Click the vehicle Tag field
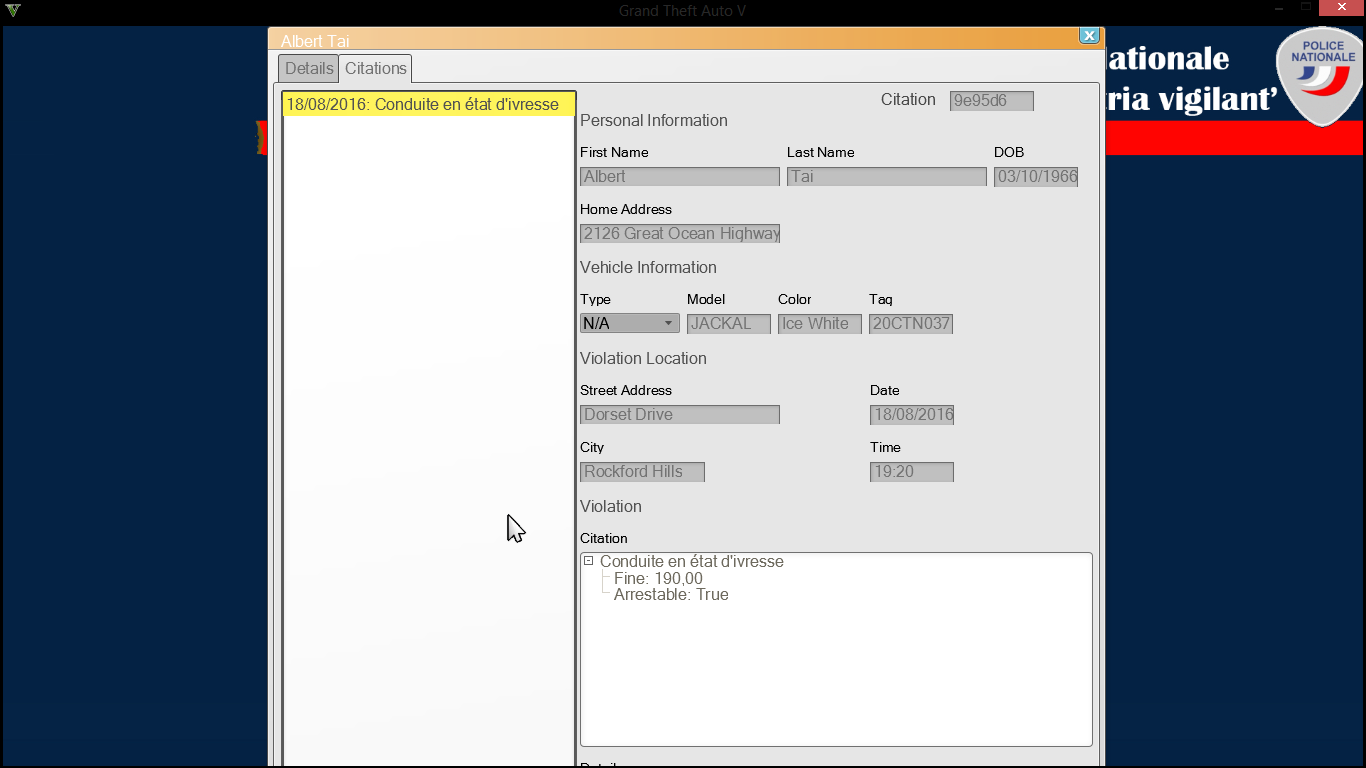This screenshot has width=1366, height=768. tap(910, 324)
